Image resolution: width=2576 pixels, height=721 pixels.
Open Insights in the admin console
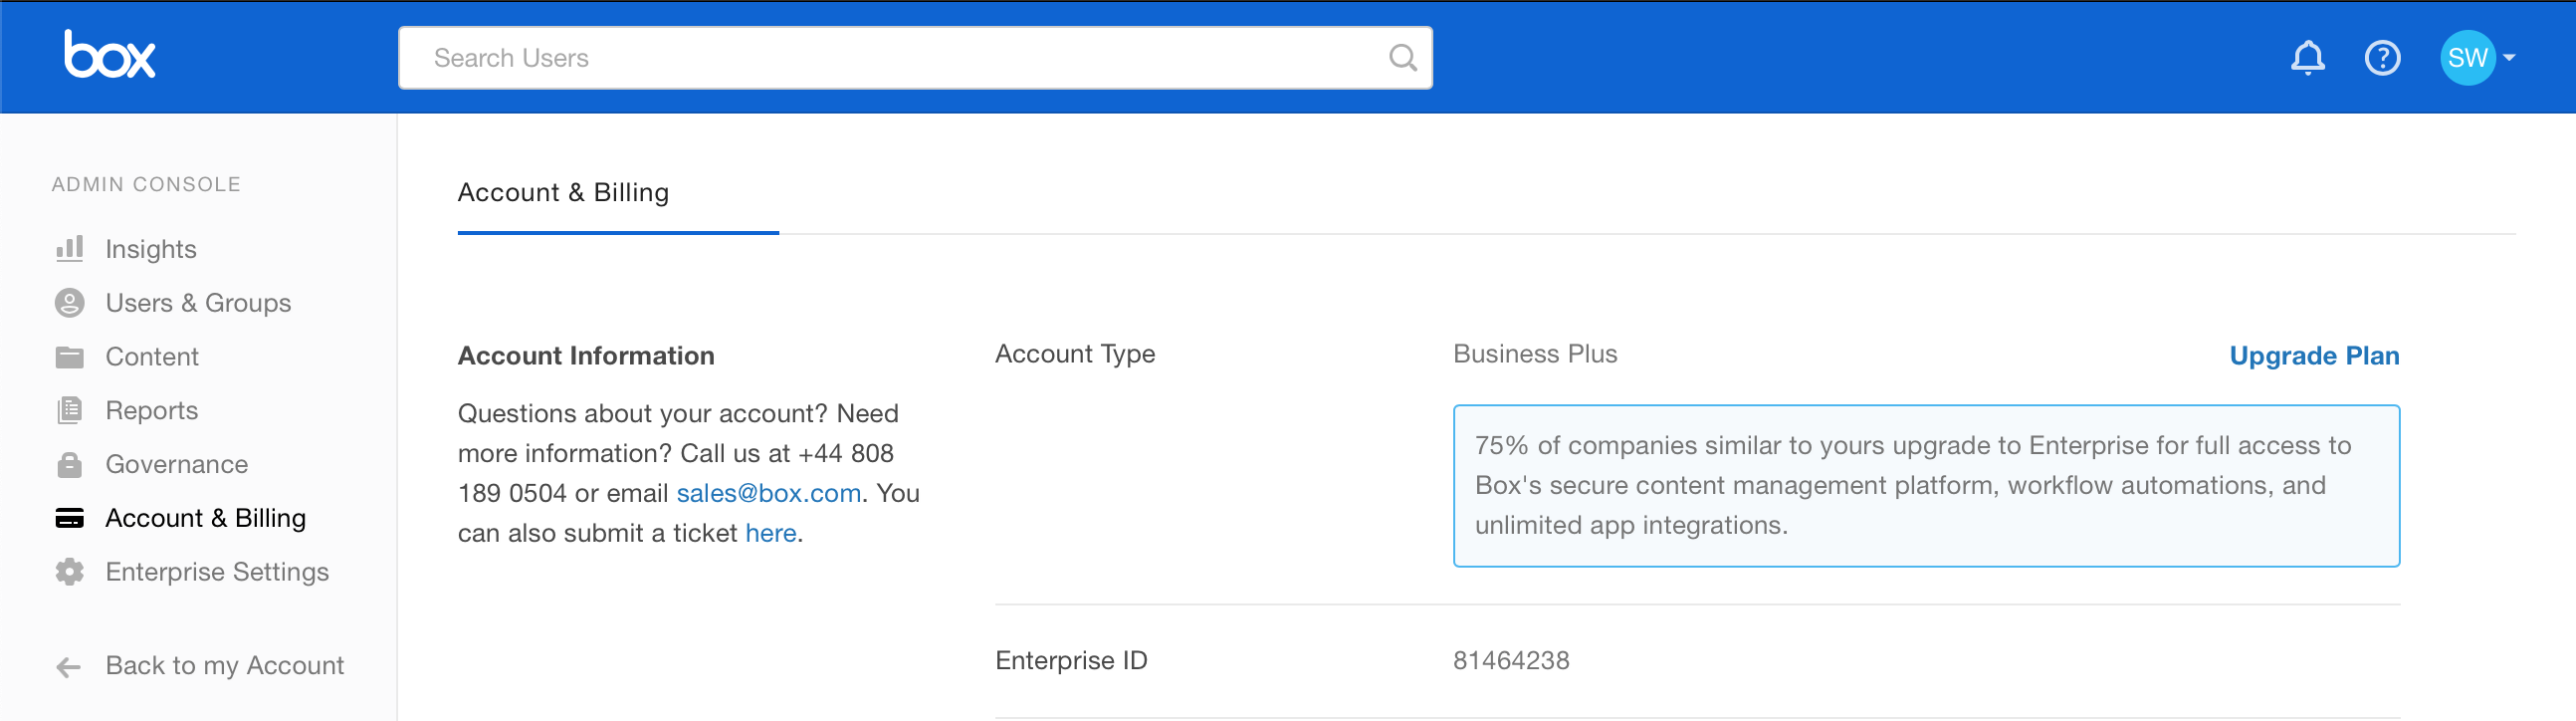pos(151,249)
